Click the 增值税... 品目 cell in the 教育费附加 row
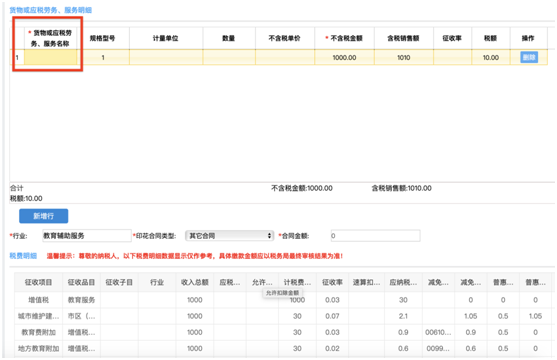This screenshot has width=557, height=360. [81, 332]
